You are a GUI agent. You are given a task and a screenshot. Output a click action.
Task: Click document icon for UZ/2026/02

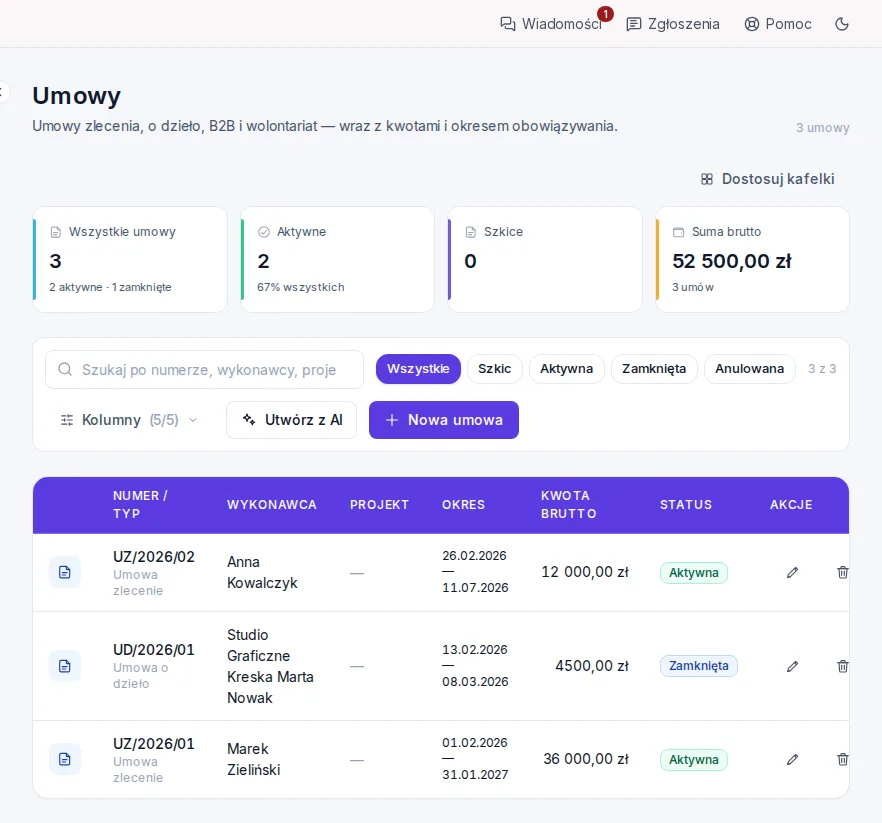click(x=65, y=572)
